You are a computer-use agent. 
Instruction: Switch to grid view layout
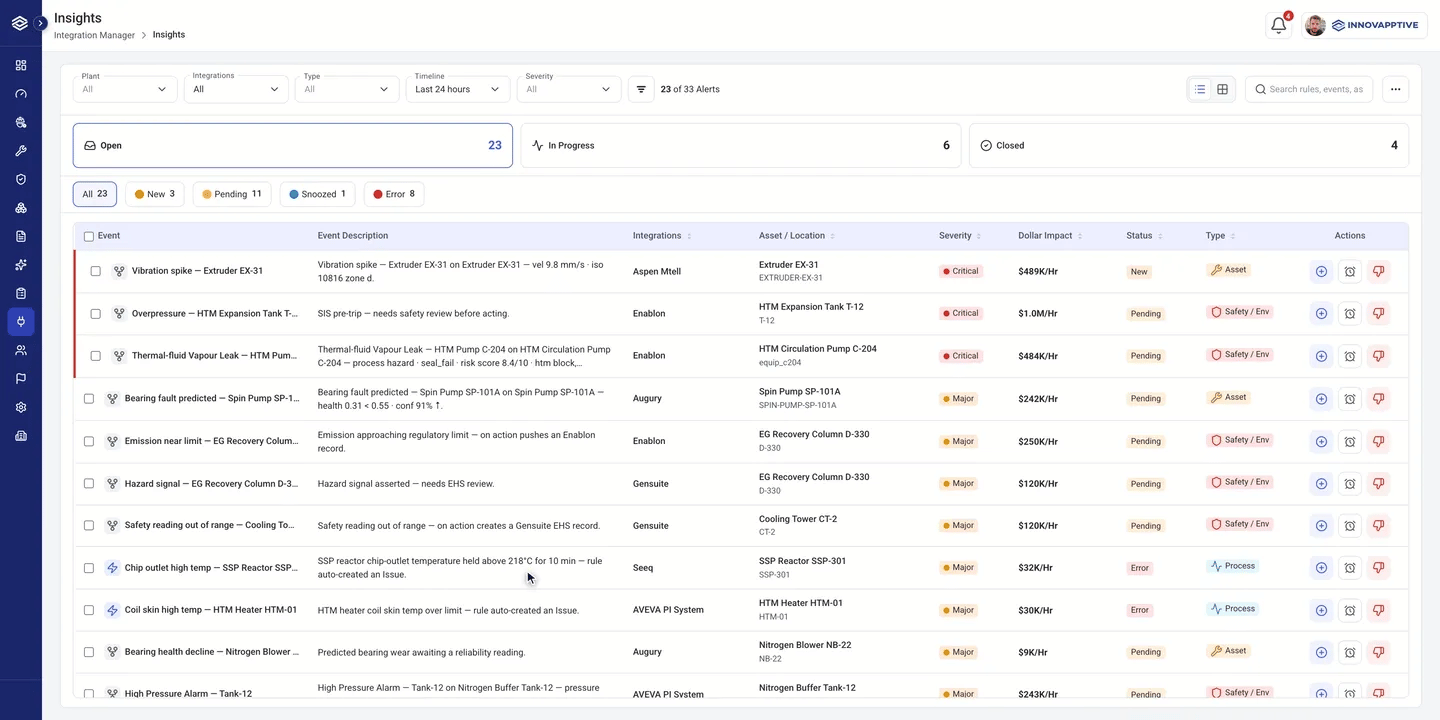(1222, 89)
